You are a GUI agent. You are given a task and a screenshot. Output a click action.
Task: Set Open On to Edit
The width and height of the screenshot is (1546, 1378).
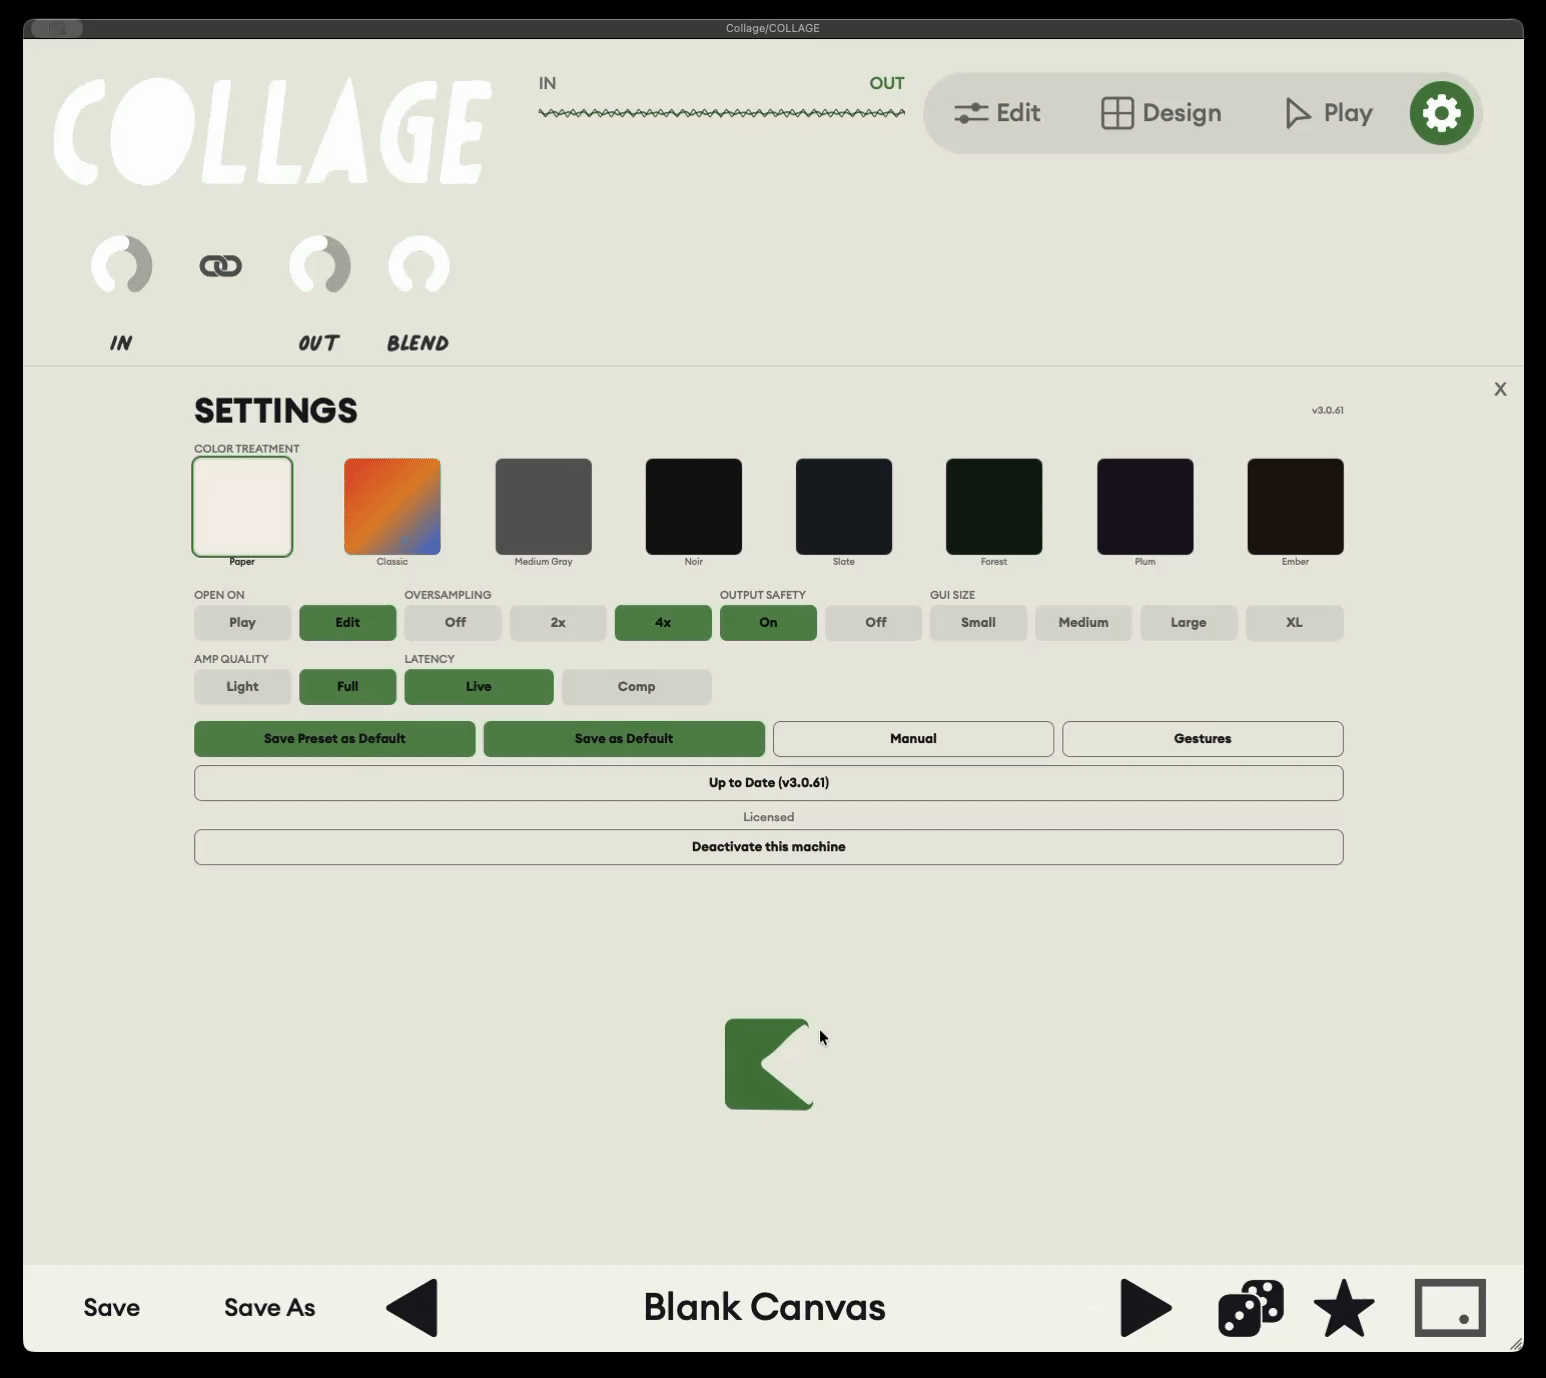tap(347, 623)
